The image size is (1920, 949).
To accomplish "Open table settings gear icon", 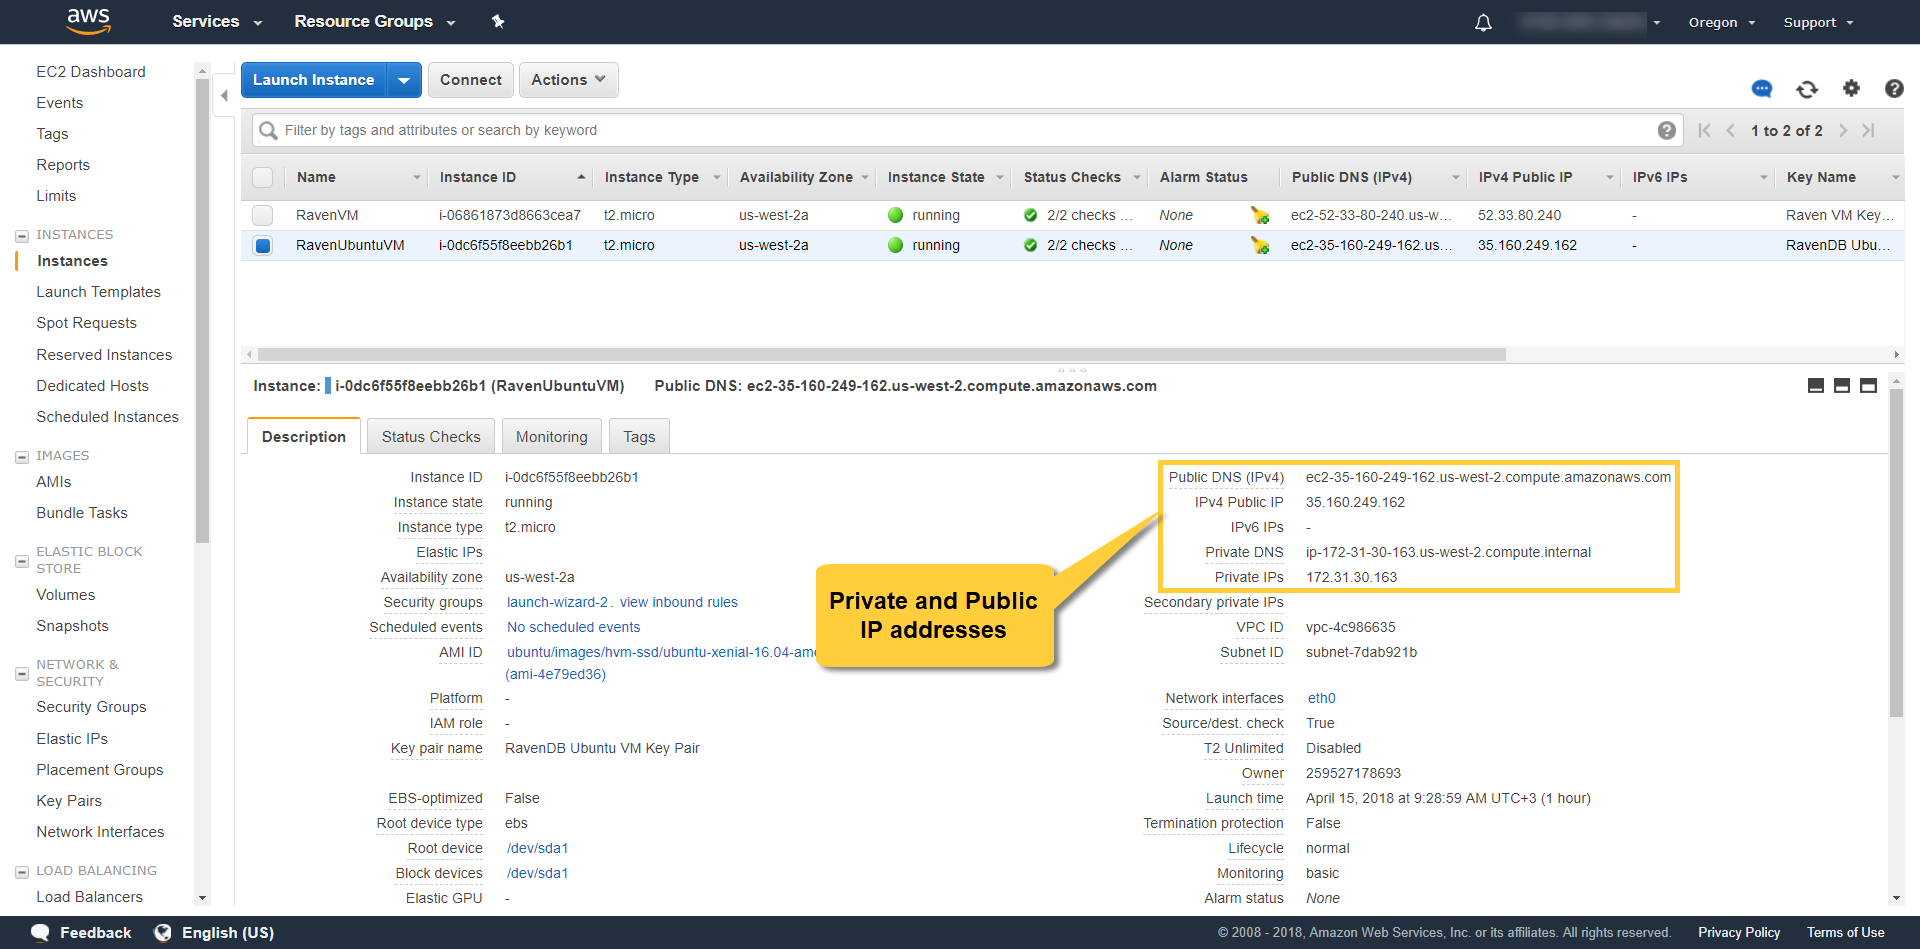I will click(x=1851, y=88).
